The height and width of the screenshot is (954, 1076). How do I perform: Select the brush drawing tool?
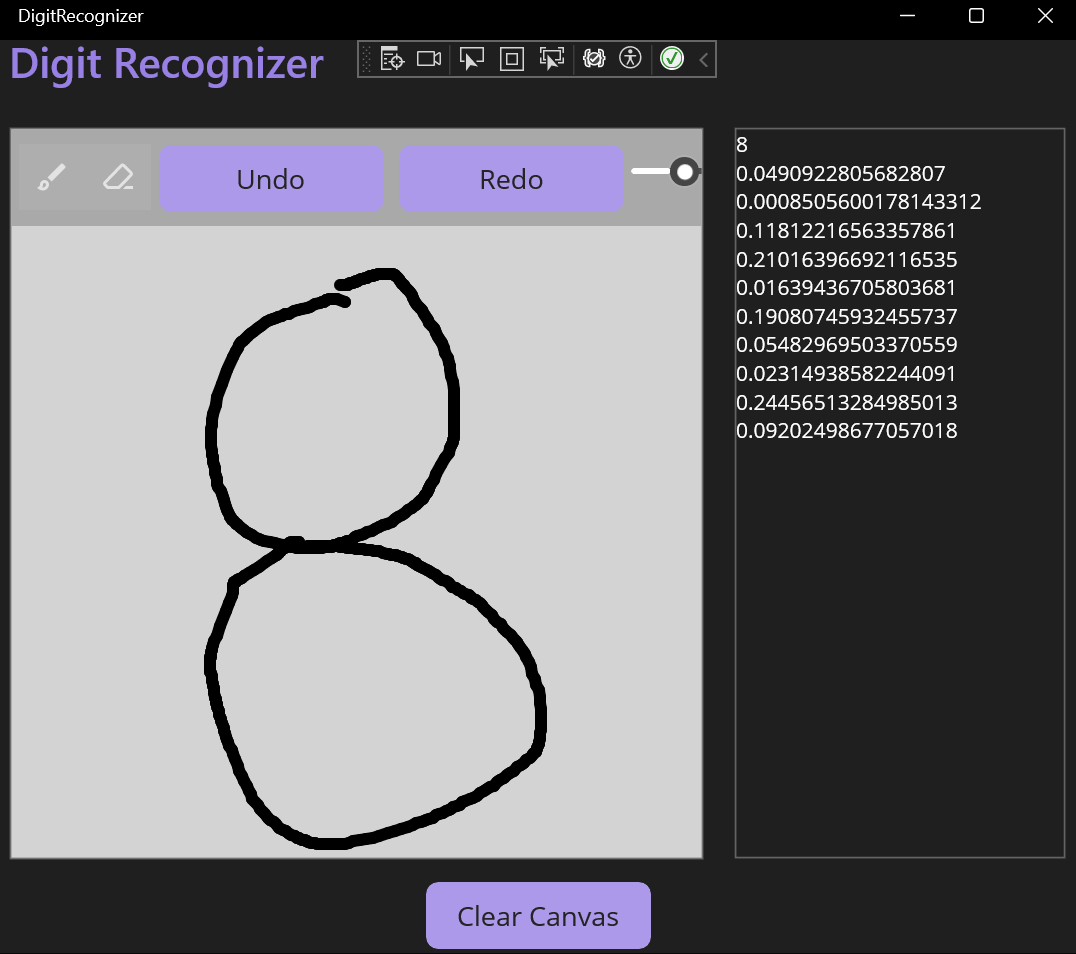(x=52, y=177)
